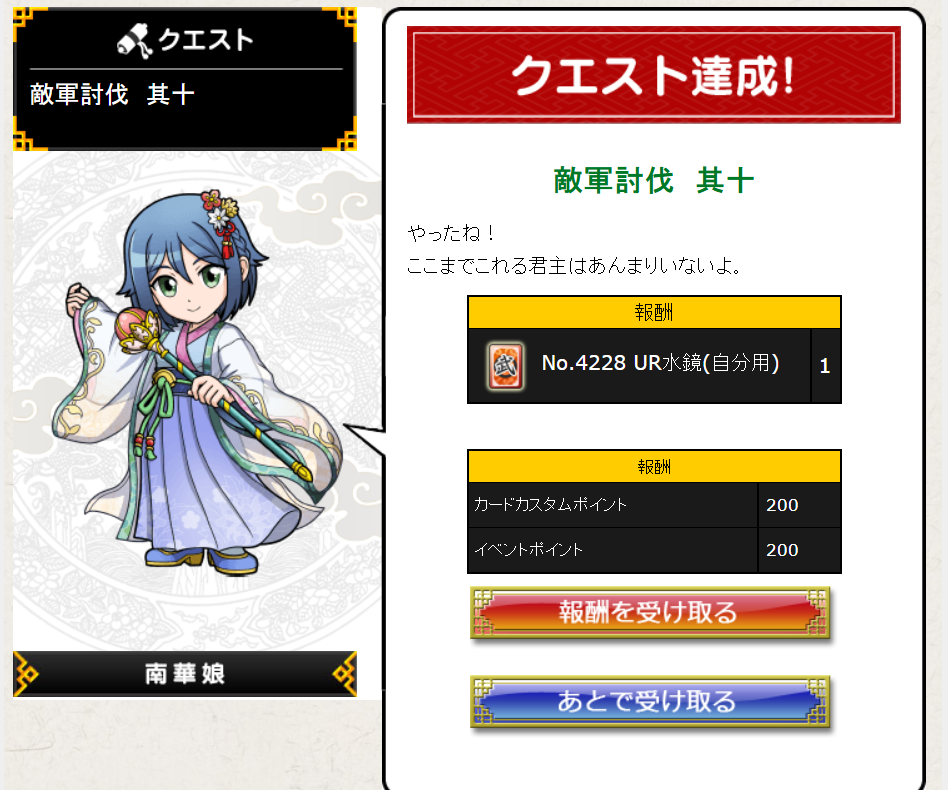Viewport: 948px width, 790px height.
Task: Click the 南華娘 character illustration
Action: tap(196, 383)
